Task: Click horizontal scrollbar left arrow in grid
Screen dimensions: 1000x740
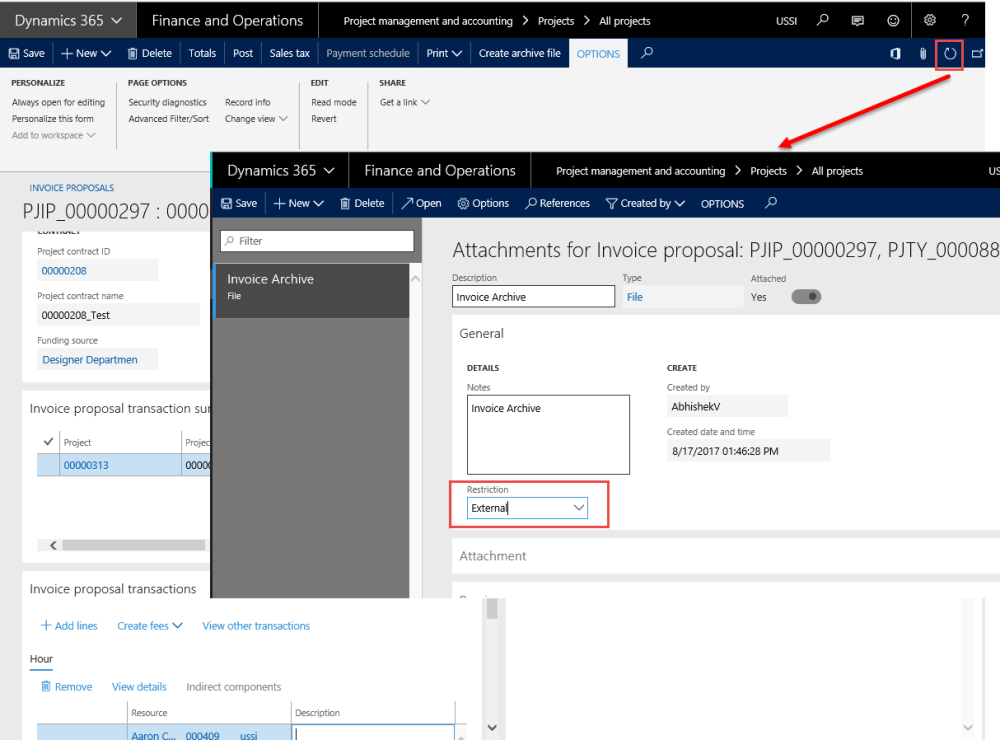Action: pos(53,545)
